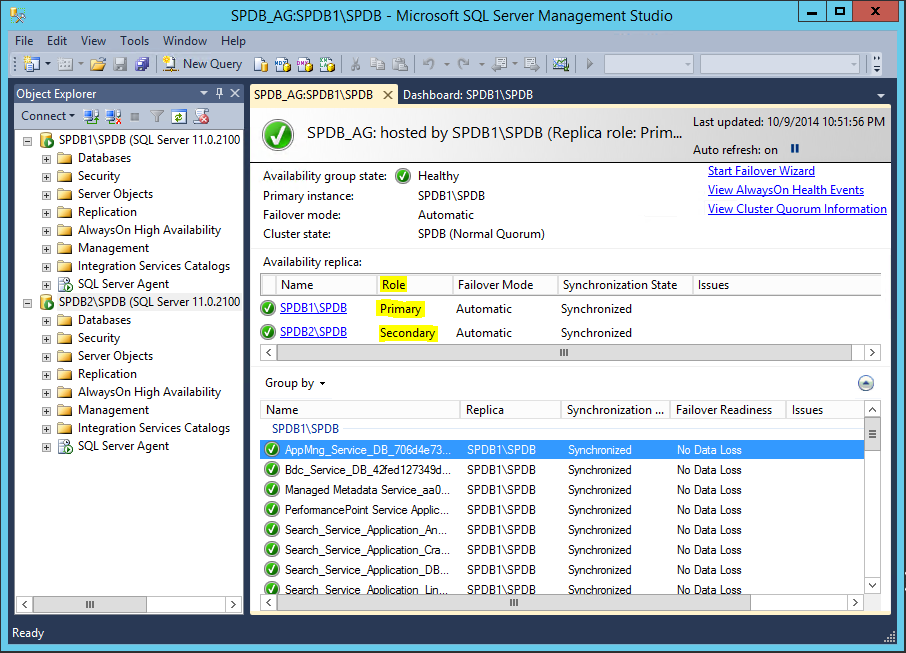Click the Navigate Forward icon
Viewport: 906px width, 653px height.
531,64
